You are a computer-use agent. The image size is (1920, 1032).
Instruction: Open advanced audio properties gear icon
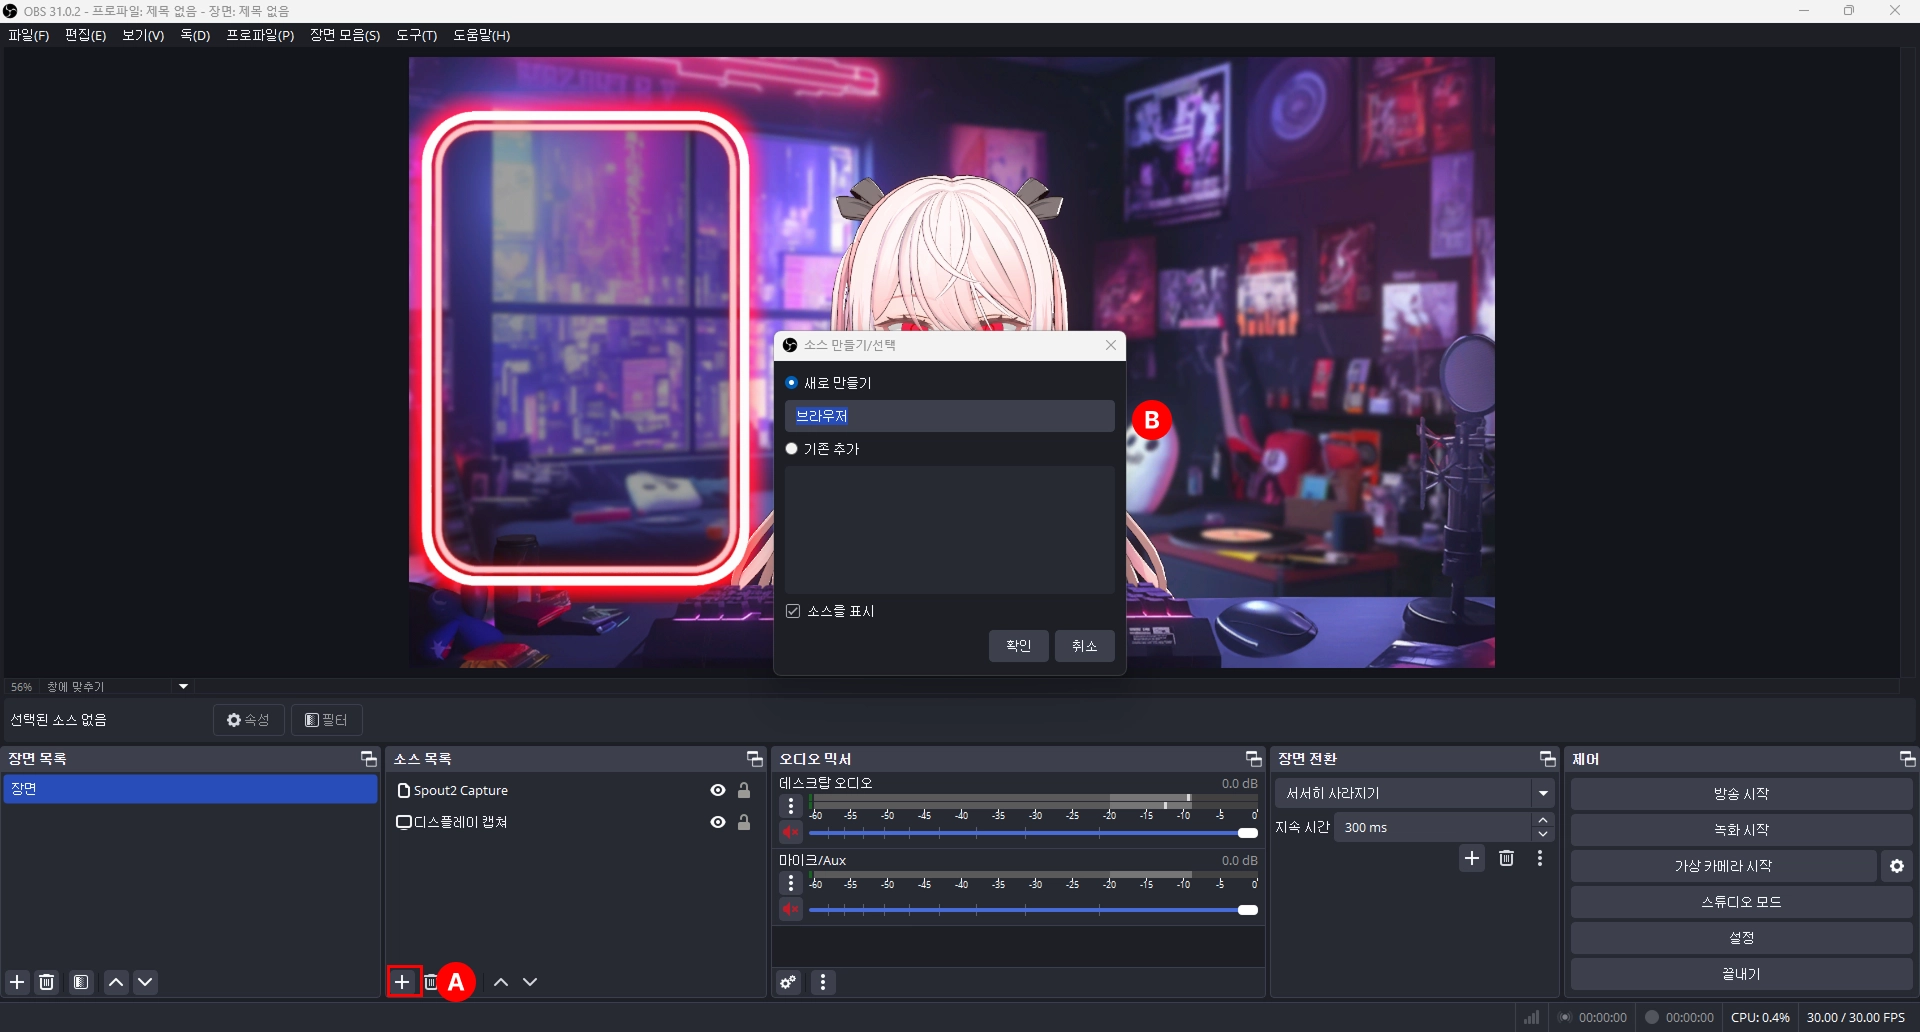tap(789, 982)
